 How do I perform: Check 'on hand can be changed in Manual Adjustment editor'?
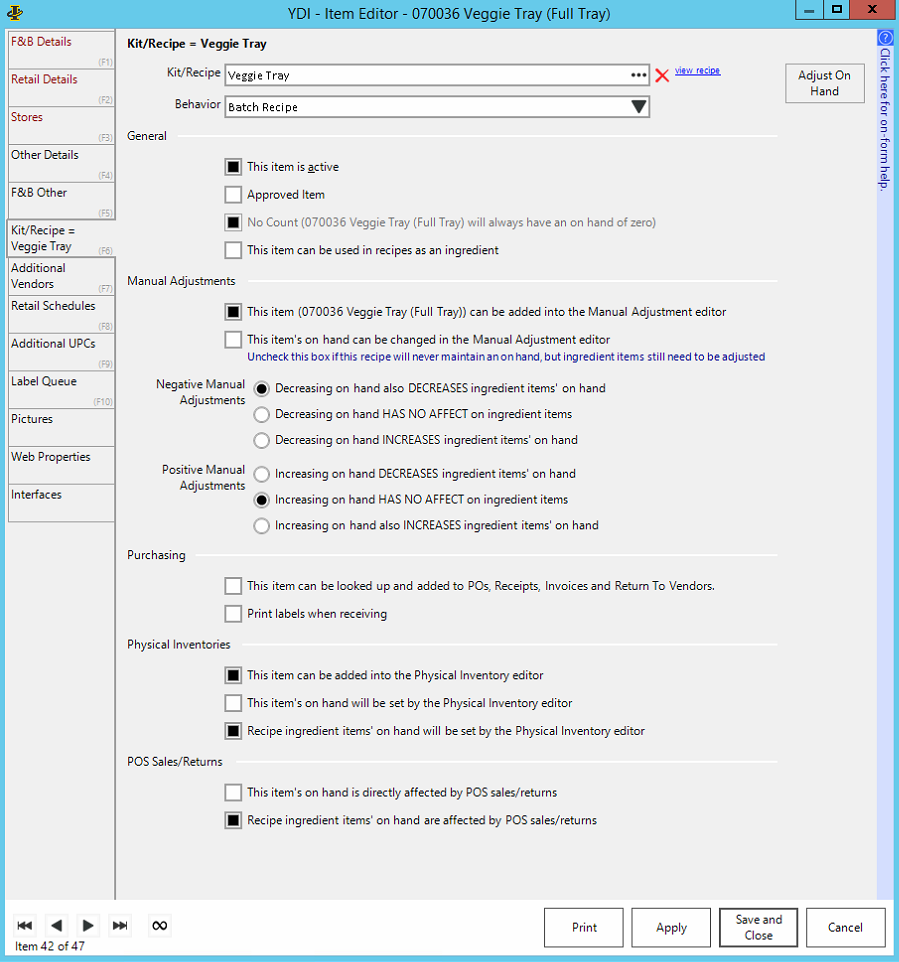[233, 339]
